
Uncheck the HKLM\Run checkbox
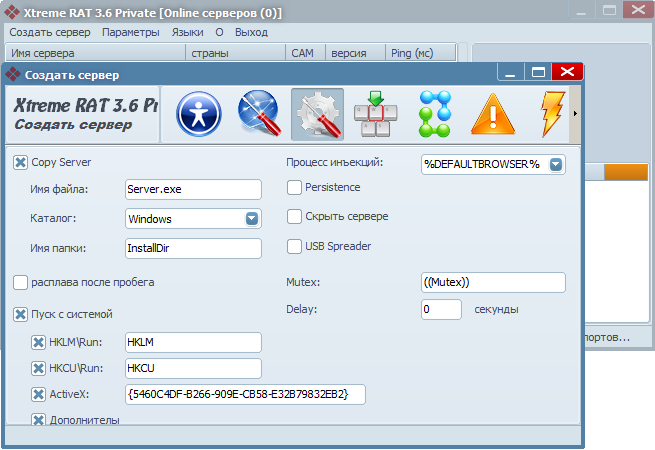38,342
